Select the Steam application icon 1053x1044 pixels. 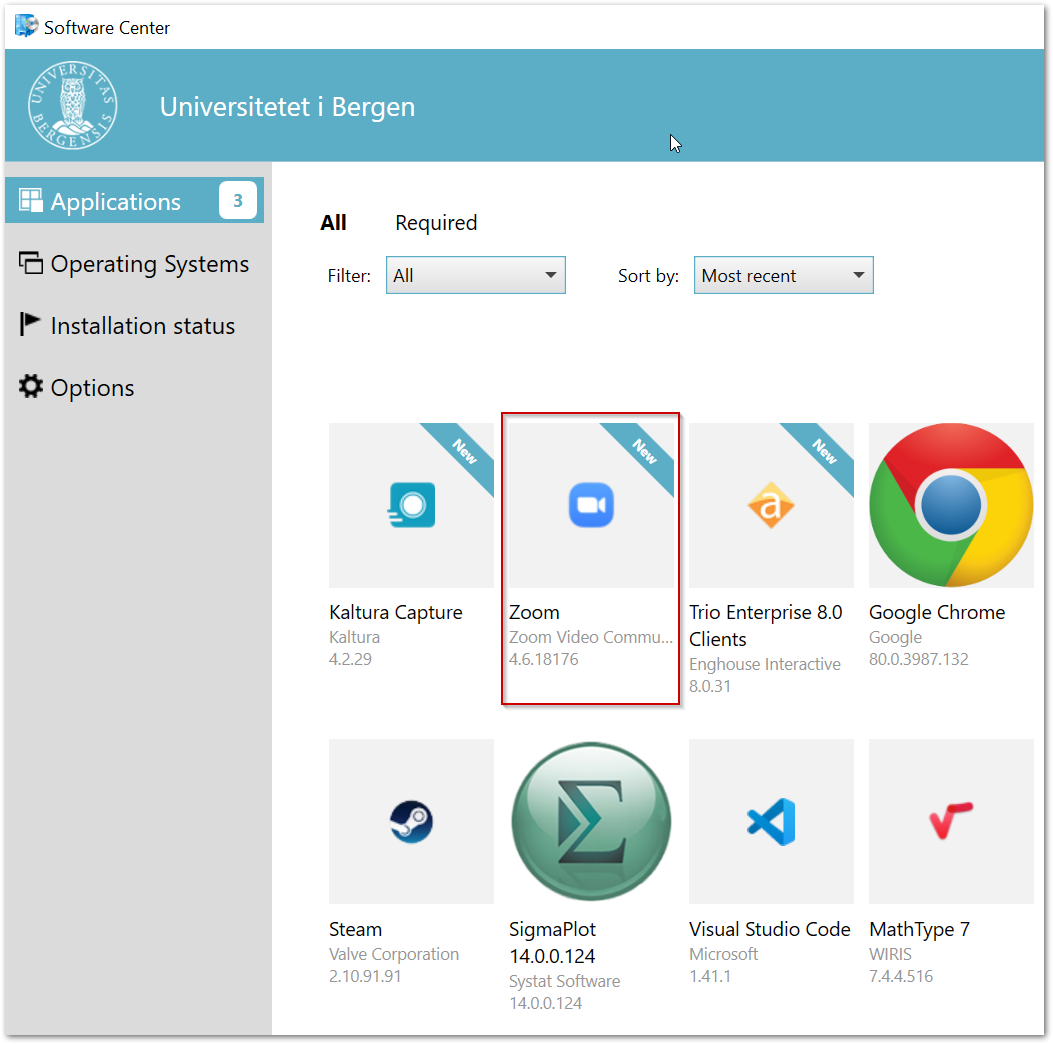point(411,822)
